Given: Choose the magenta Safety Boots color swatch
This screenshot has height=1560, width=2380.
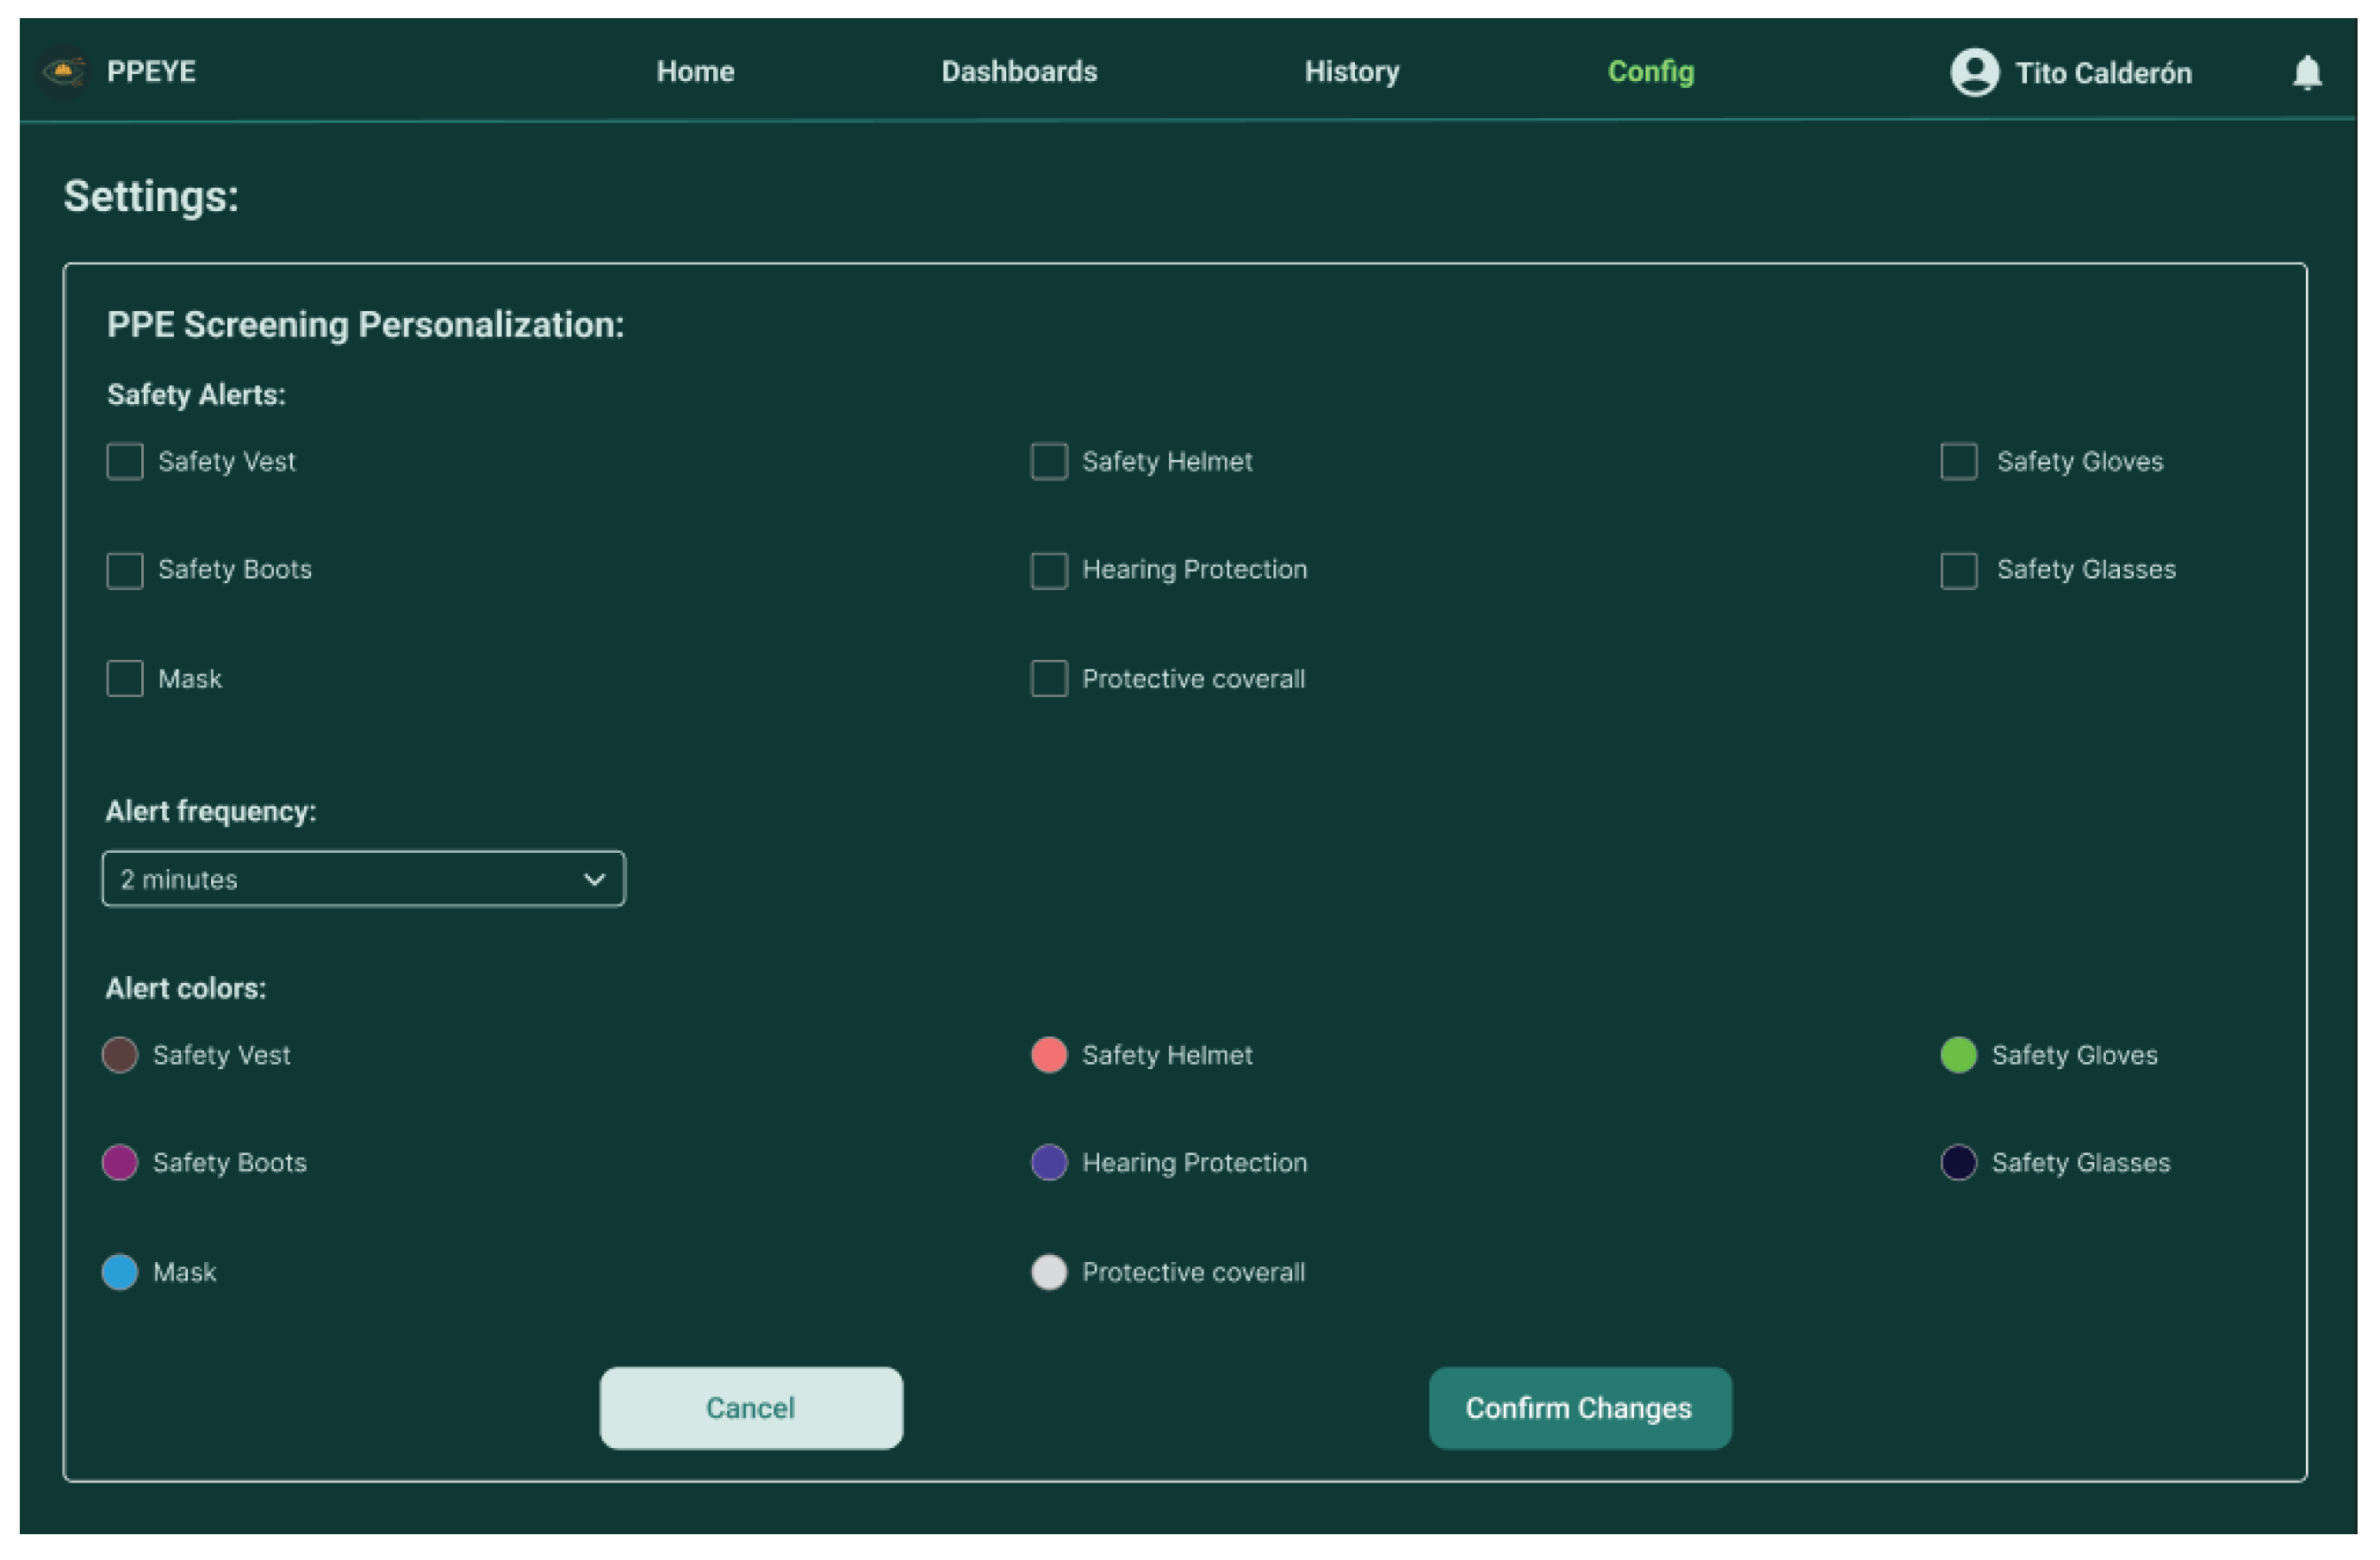Looking at the screenshot, I should click(120, 1163).
